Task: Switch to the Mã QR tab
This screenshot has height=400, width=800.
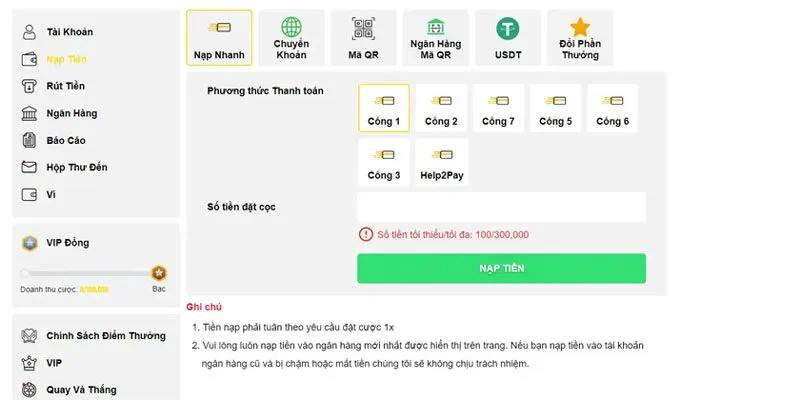Action: 362,37
